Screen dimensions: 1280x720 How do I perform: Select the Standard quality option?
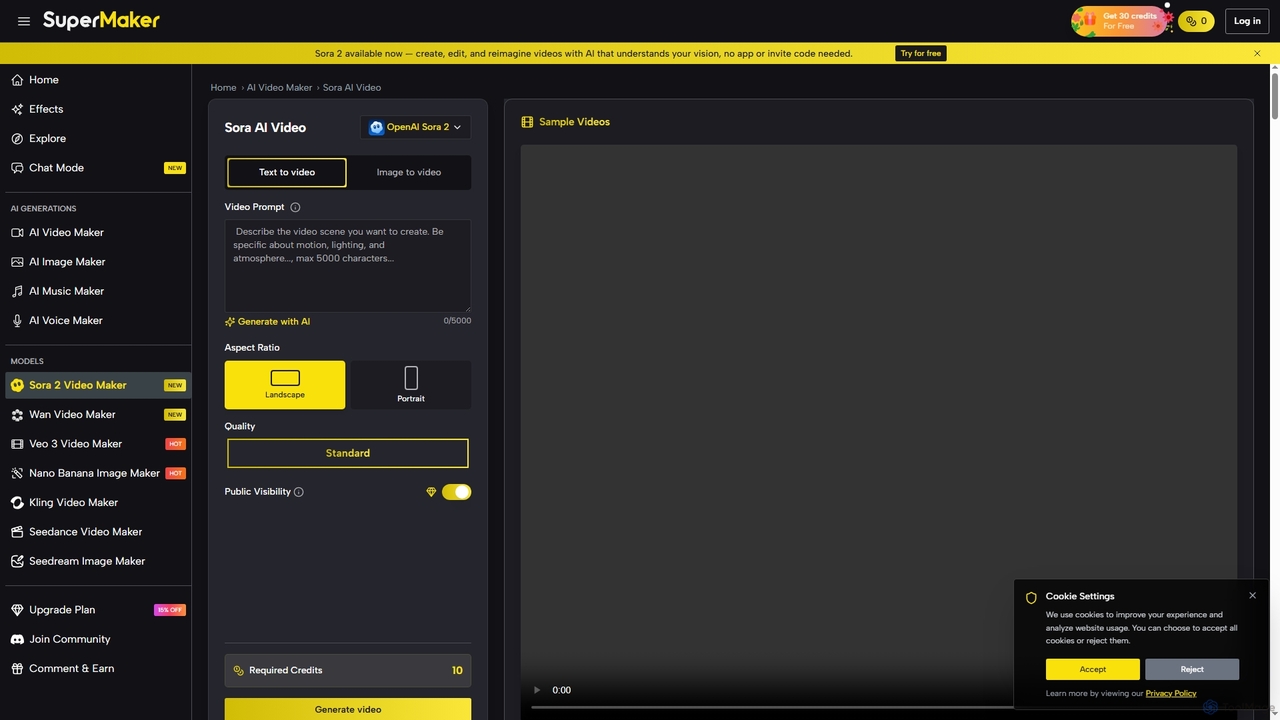[x=348, y=453]
